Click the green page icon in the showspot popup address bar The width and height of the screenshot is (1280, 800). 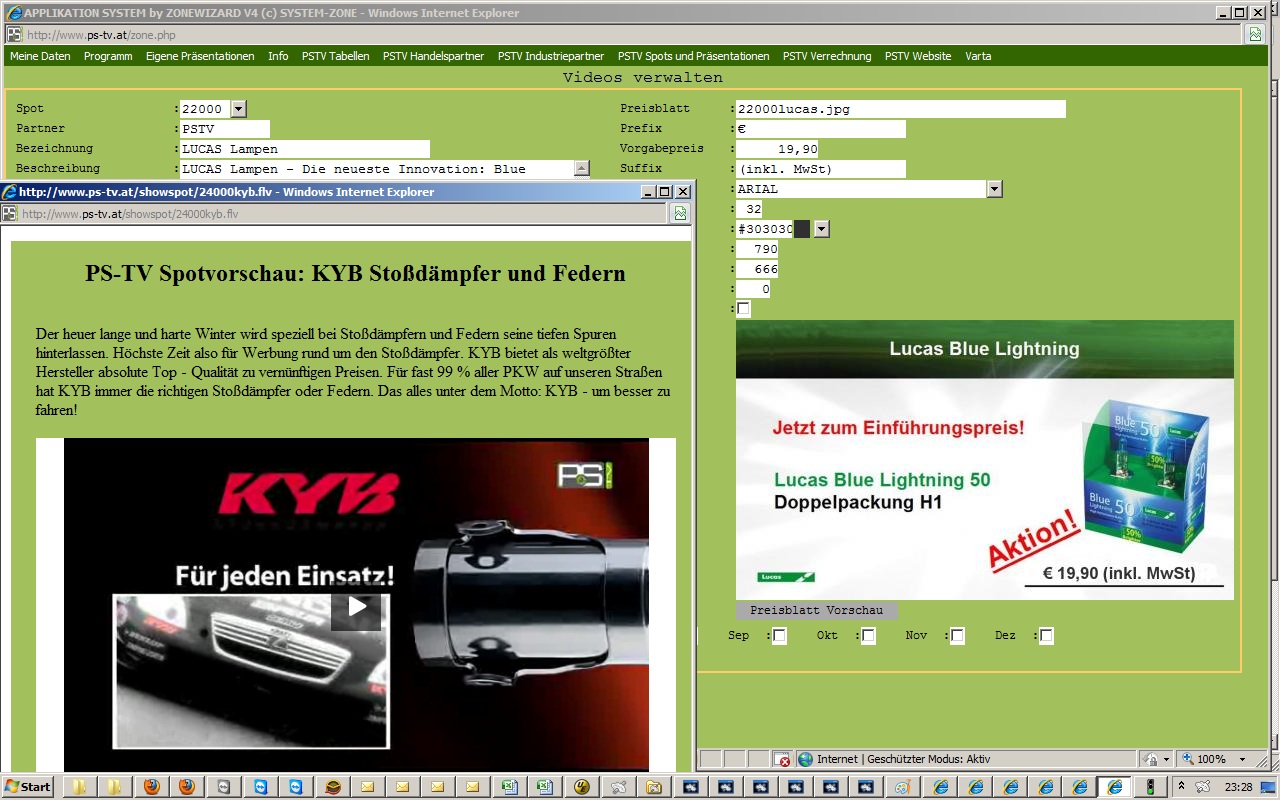pyautogui.click(x=680, y=213)
